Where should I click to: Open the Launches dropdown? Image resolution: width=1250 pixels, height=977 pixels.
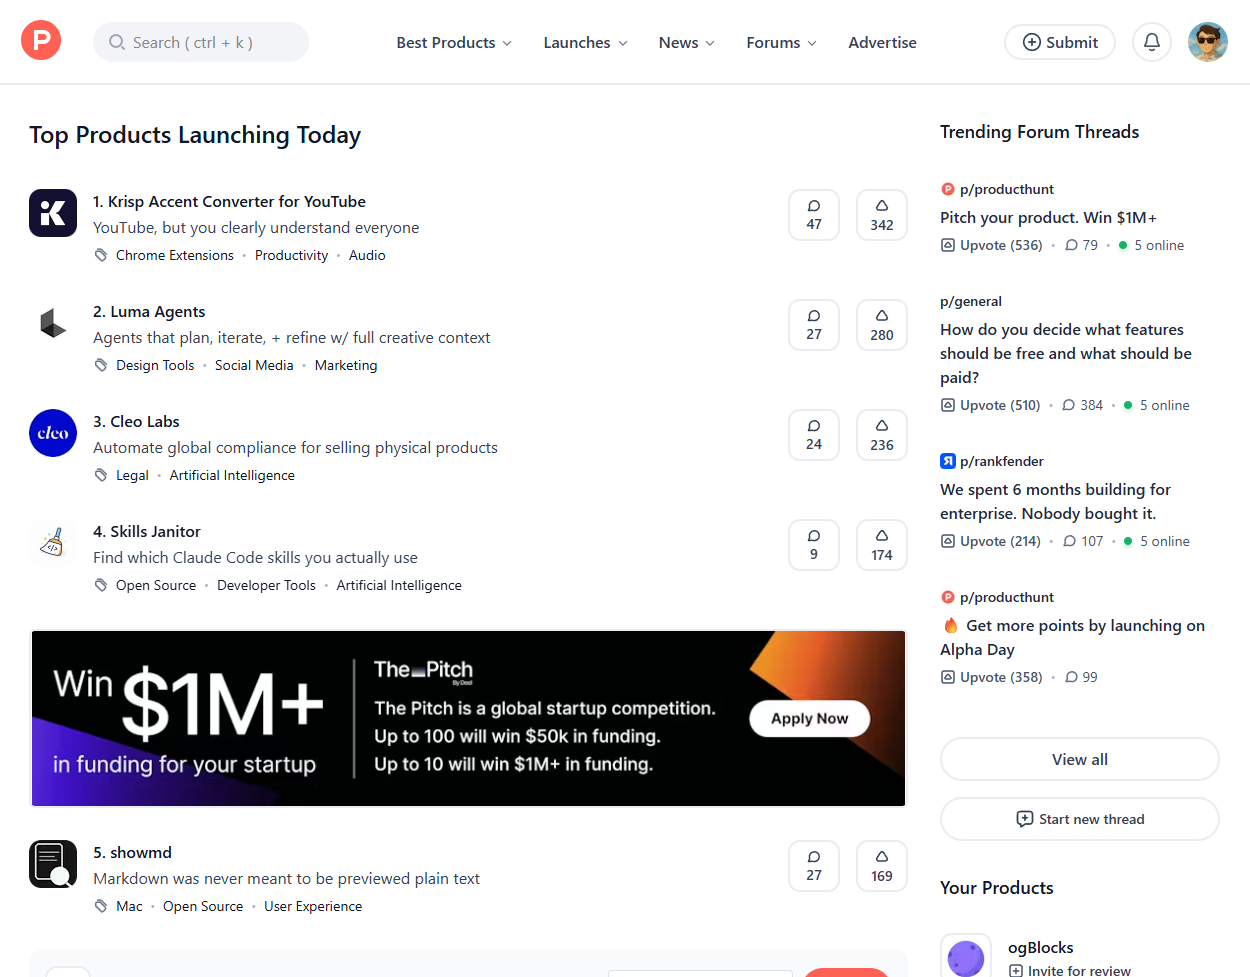(x=585, y=42)
